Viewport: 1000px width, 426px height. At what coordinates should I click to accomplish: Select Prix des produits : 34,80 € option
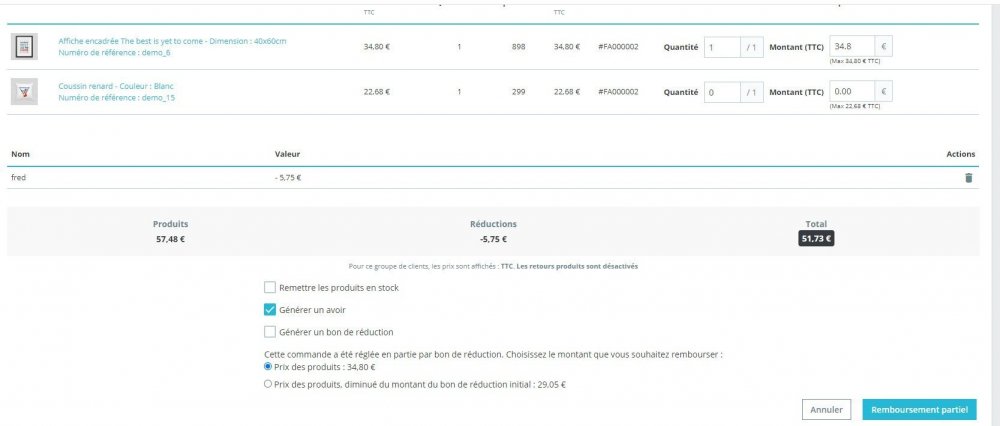click(x=268, y=367)
